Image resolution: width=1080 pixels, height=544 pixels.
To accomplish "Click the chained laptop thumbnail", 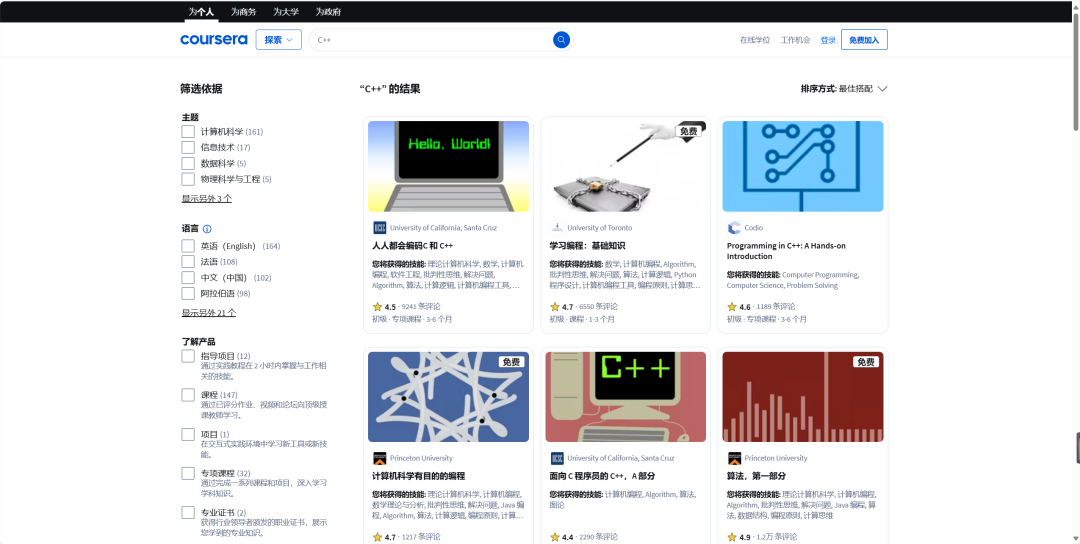I will 625,166.
